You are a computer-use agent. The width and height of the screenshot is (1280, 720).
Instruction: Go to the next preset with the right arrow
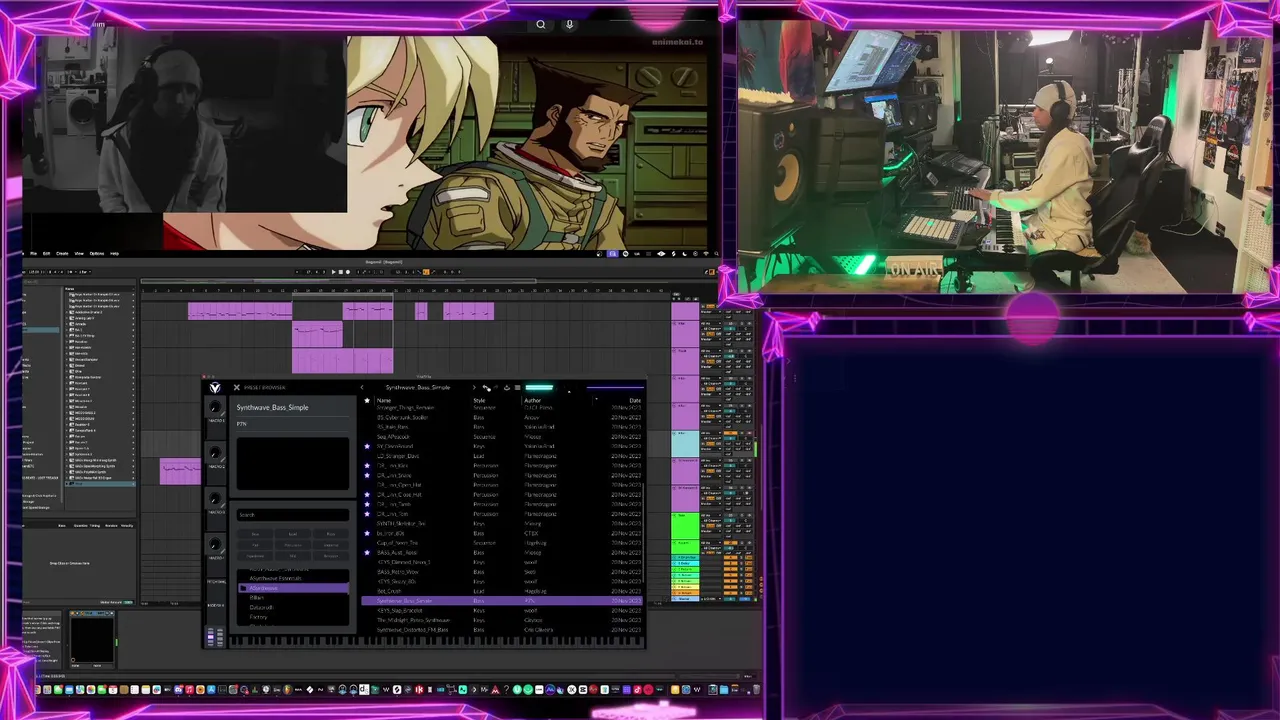[474, 387]
